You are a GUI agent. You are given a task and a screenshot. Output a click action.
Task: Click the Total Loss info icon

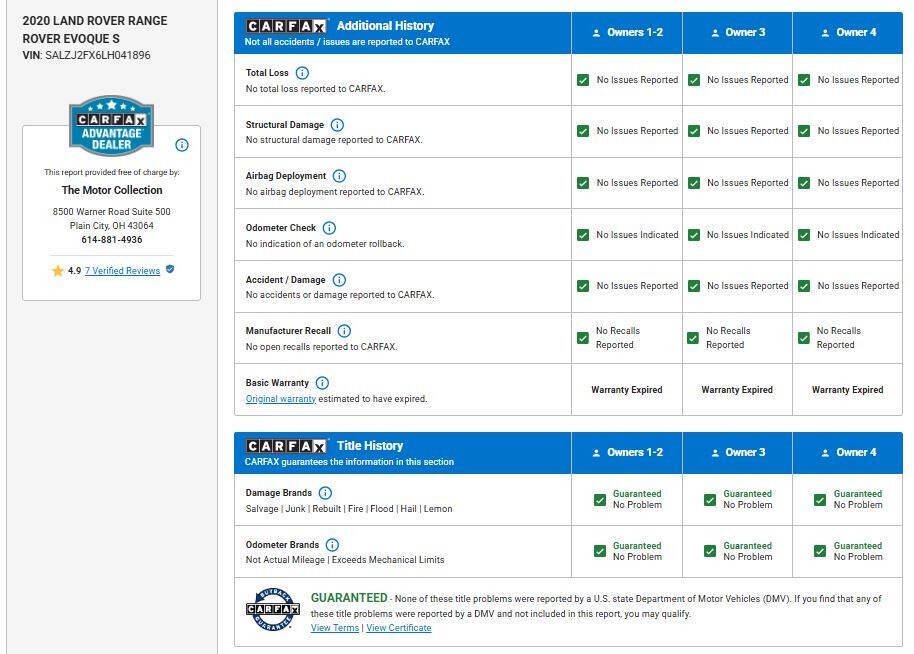(x=302, y=73)
